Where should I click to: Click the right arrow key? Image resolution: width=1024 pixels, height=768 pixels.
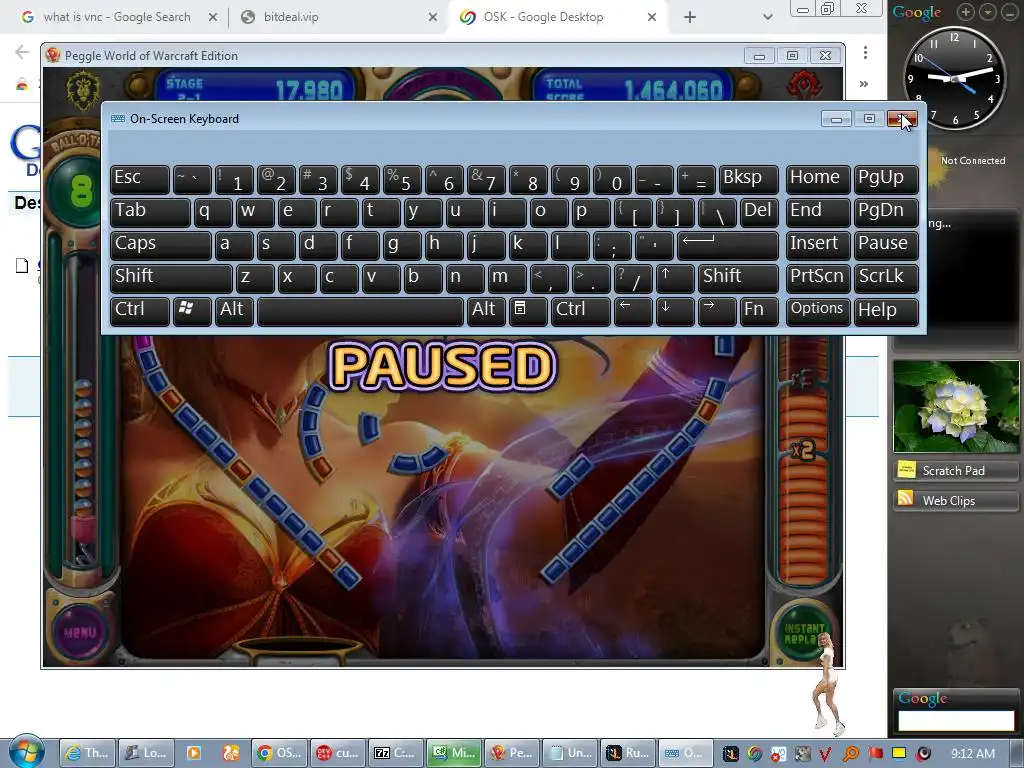(x=717, y=310)
